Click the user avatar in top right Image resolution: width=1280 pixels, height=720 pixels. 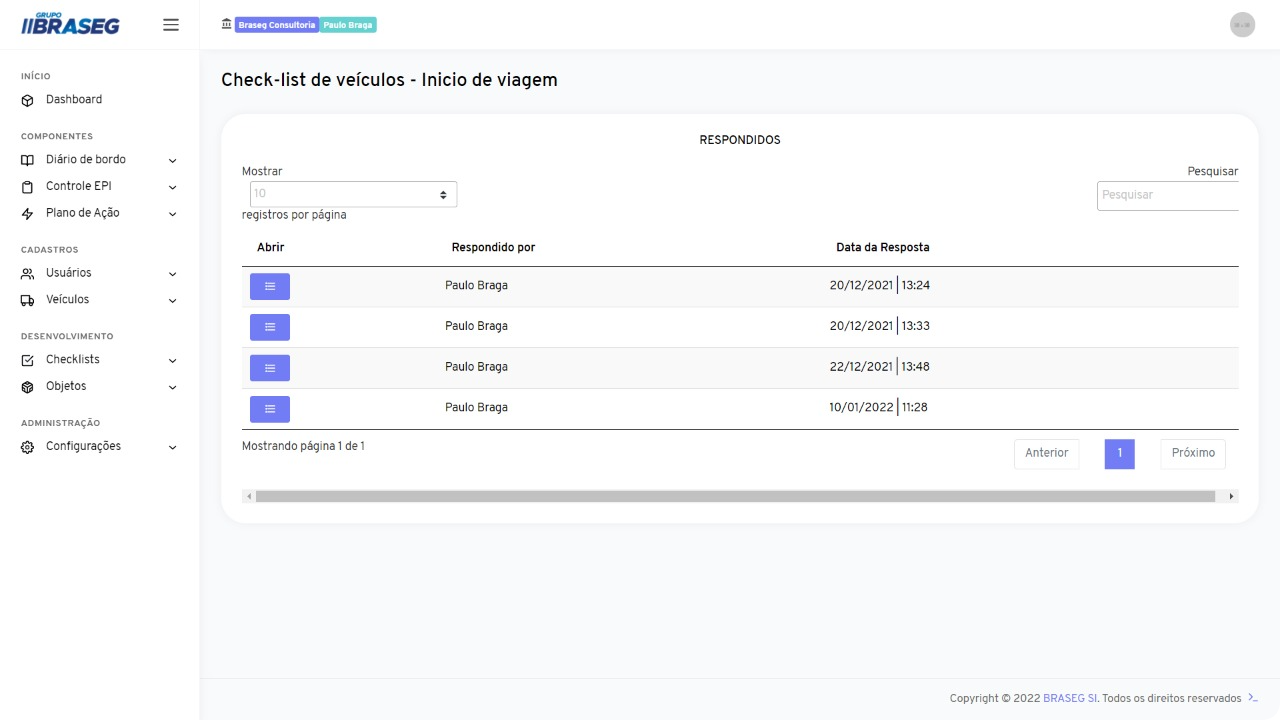(1242, 25)
